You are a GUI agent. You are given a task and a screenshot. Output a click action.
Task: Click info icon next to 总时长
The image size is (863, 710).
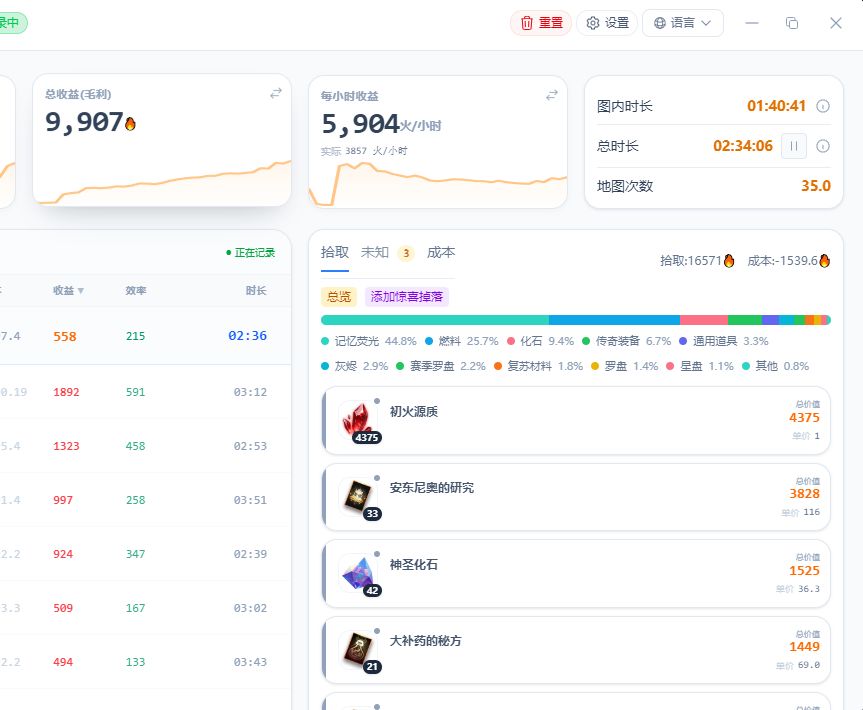(823, 146)
